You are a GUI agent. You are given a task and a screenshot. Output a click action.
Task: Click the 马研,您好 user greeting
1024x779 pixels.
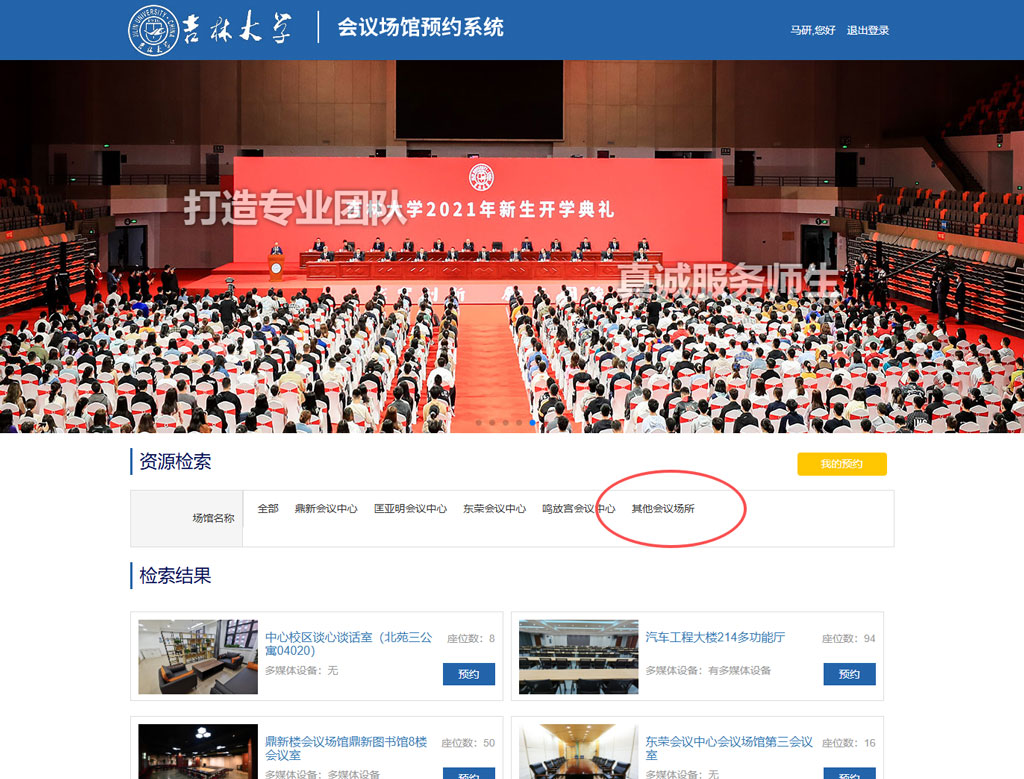(813, 30)
